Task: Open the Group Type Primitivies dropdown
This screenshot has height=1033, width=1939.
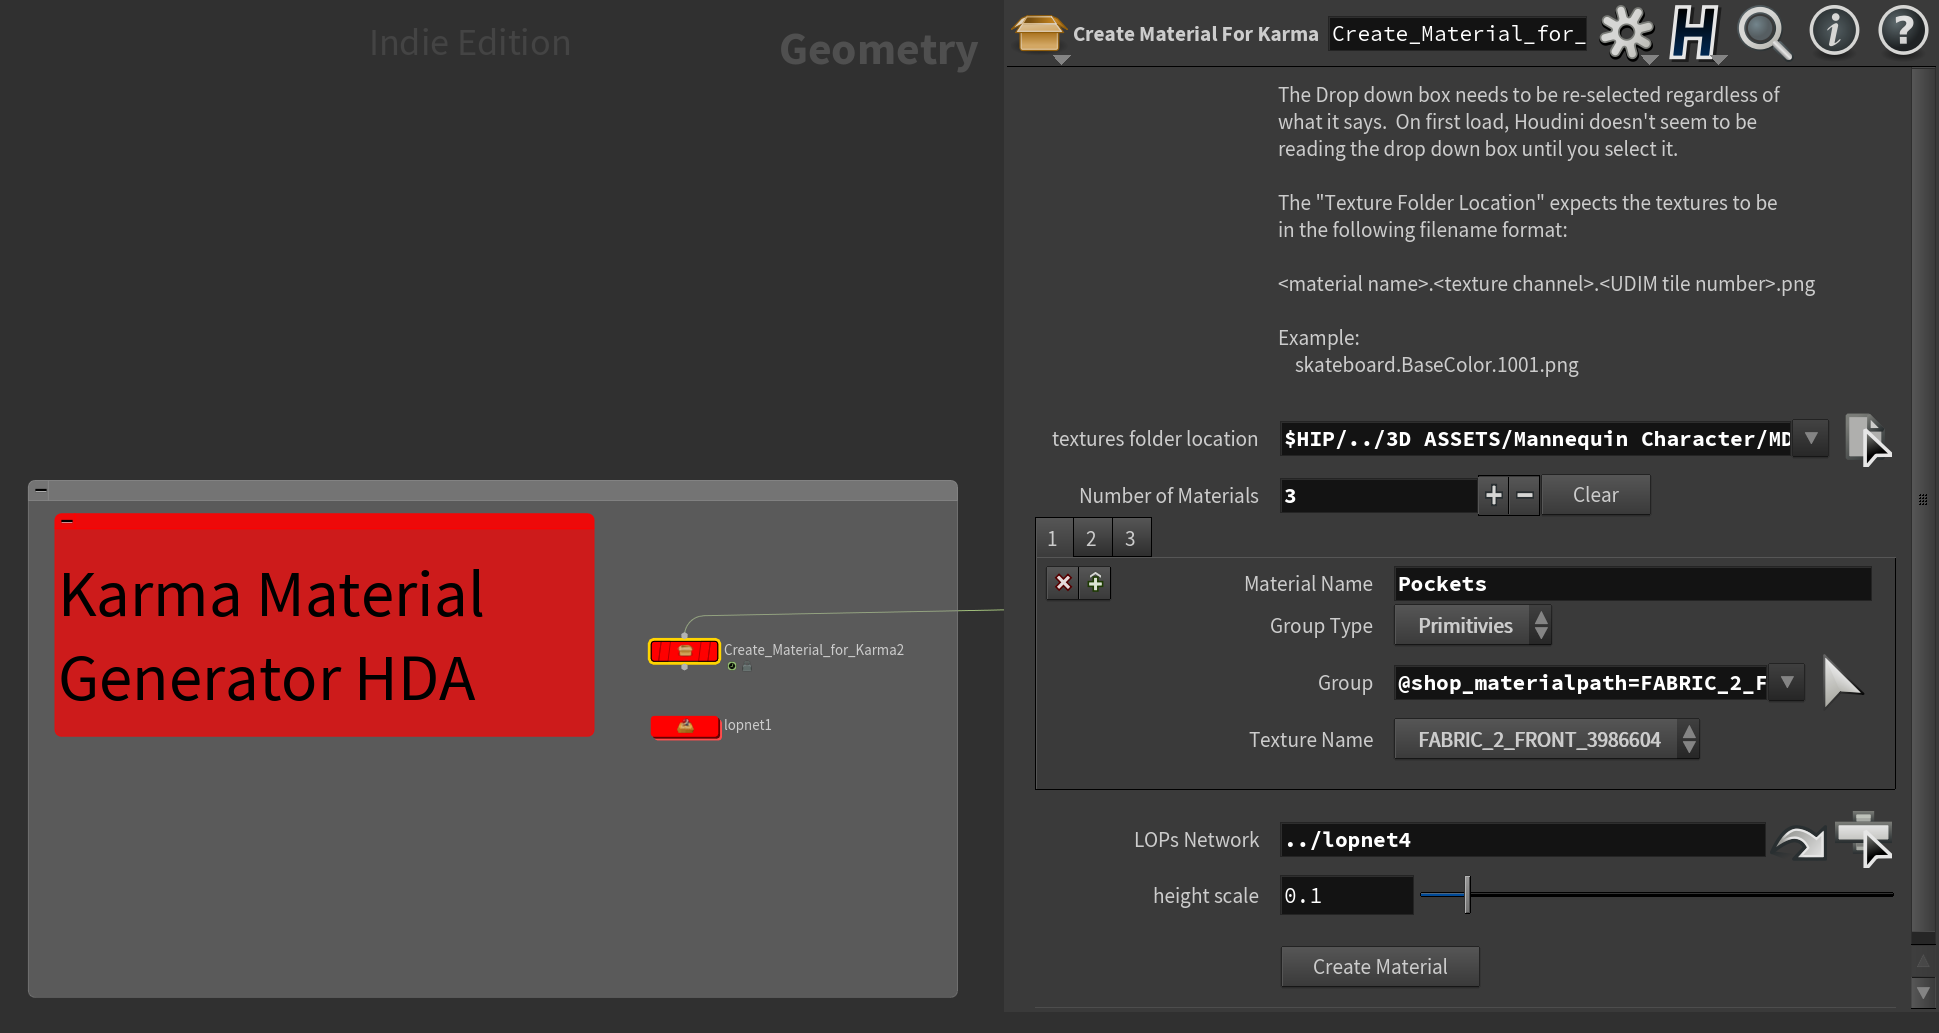Action: click(x=1473, y=626)
